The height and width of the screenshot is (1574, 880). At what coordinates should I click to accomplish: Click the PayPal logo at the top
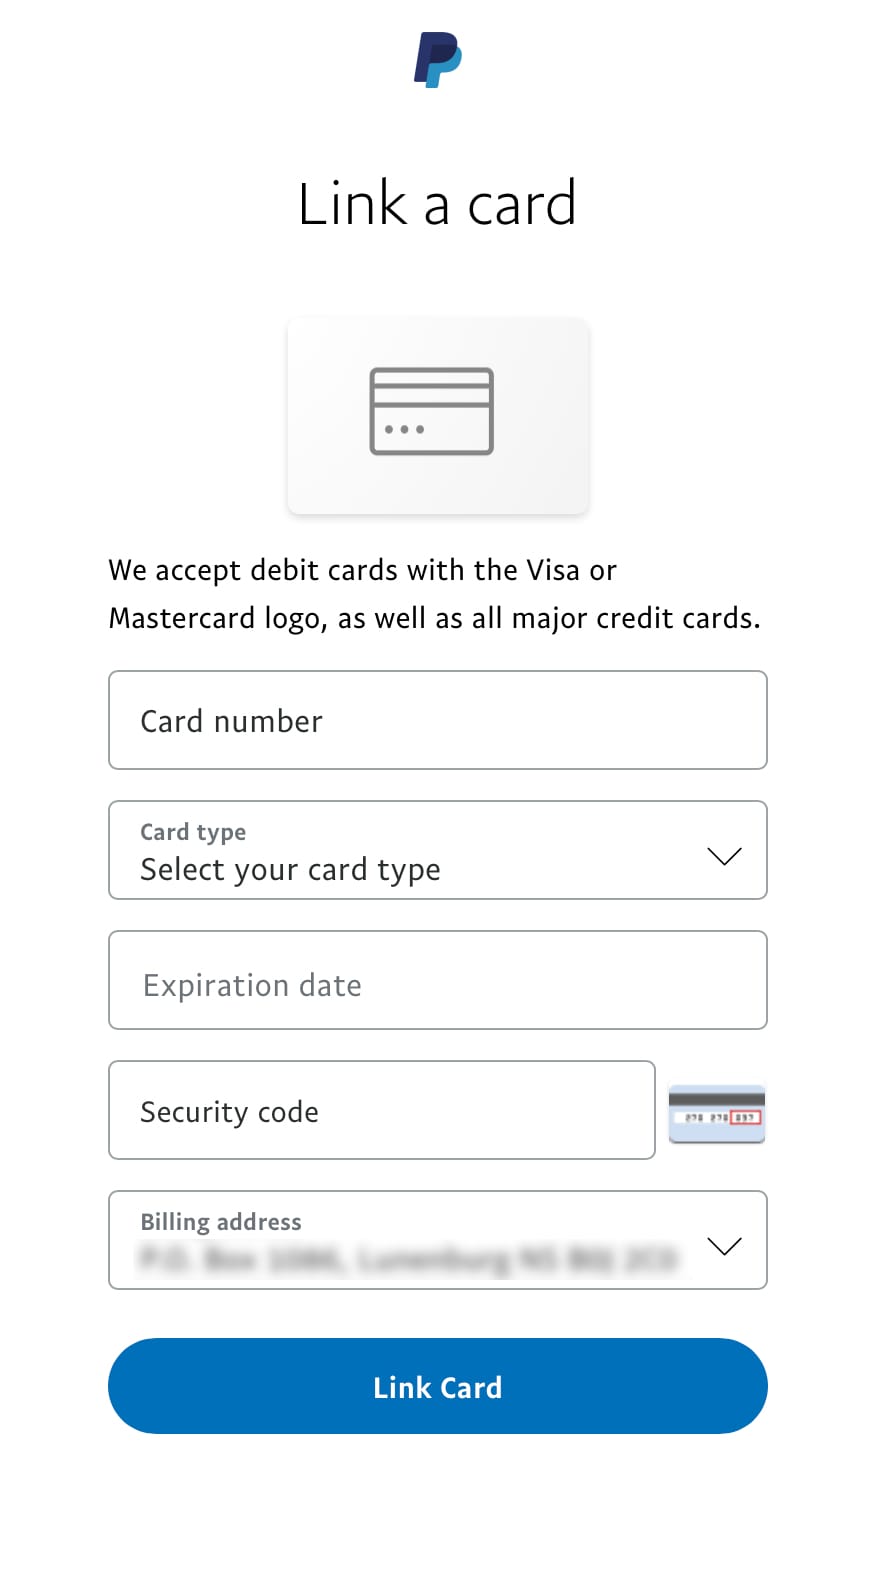438,60
